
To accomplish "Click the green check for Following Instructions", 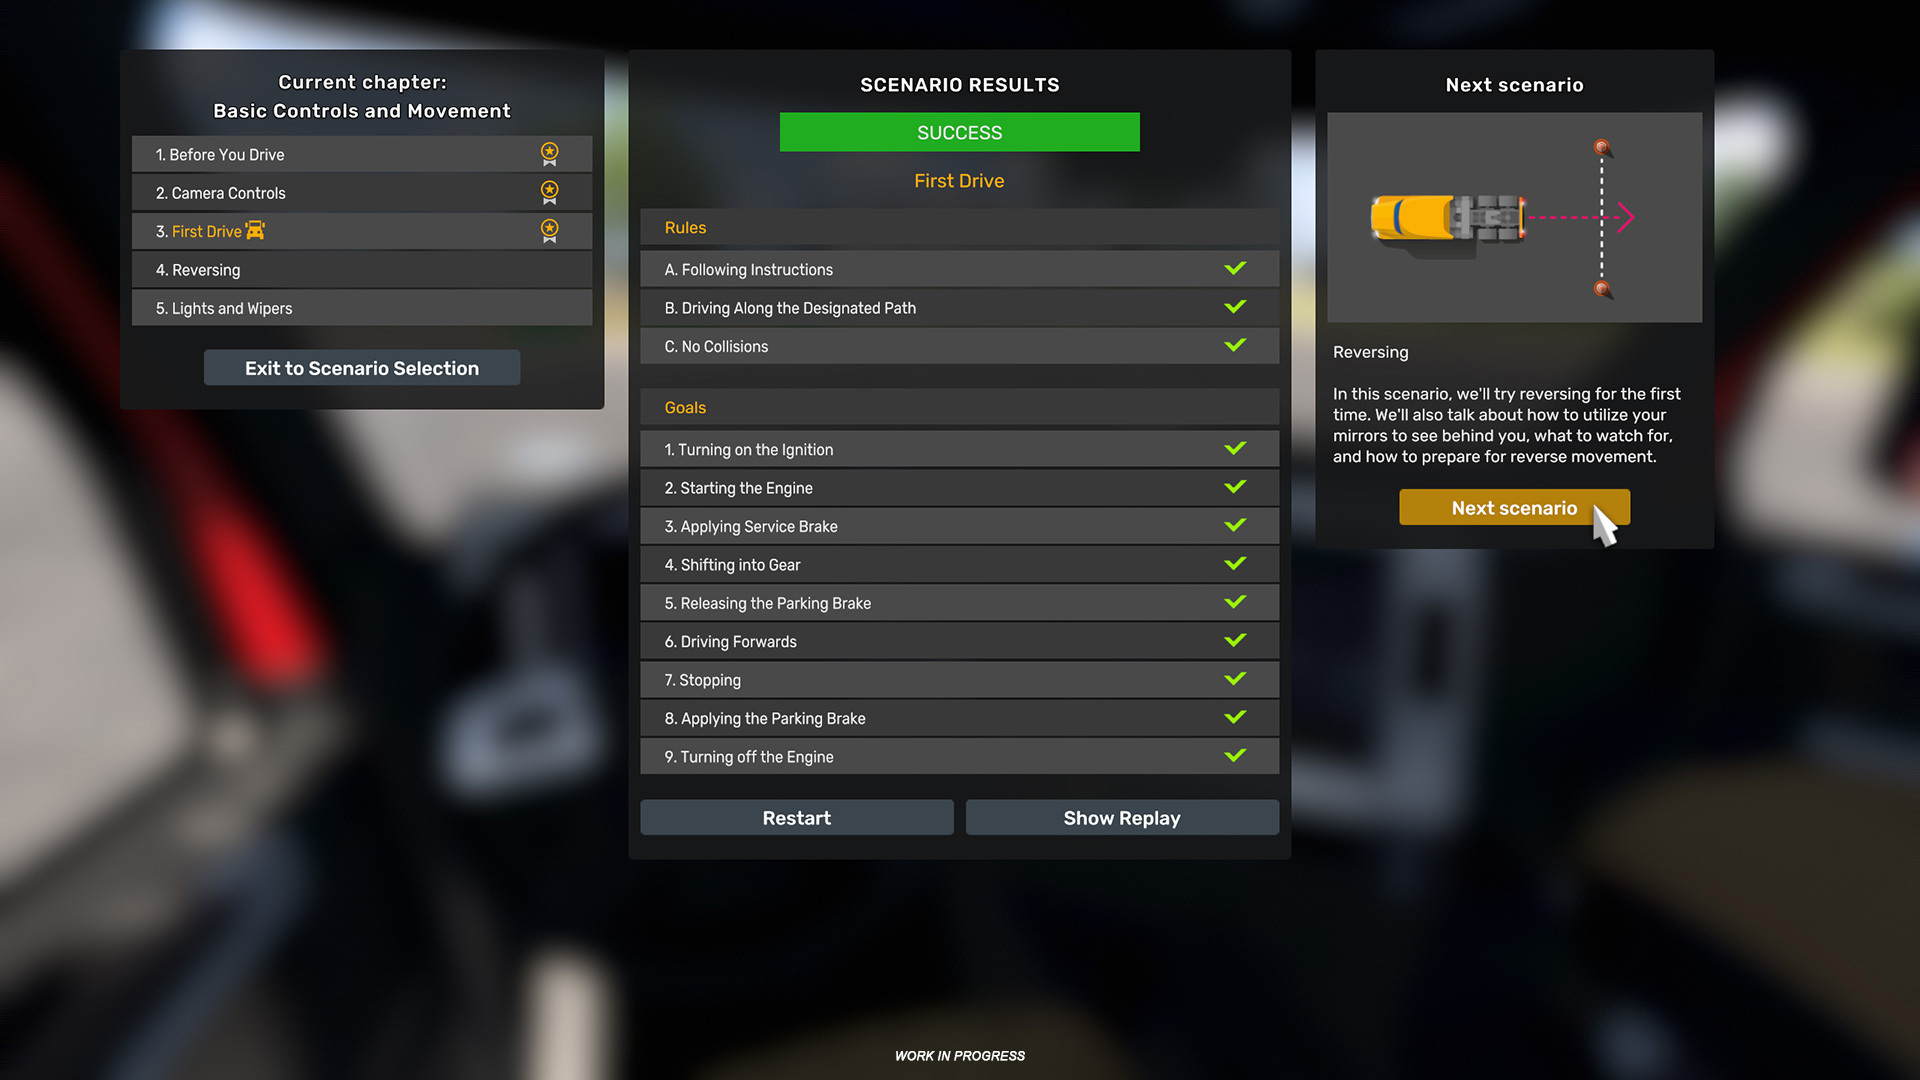I will tap(1235, 268).
